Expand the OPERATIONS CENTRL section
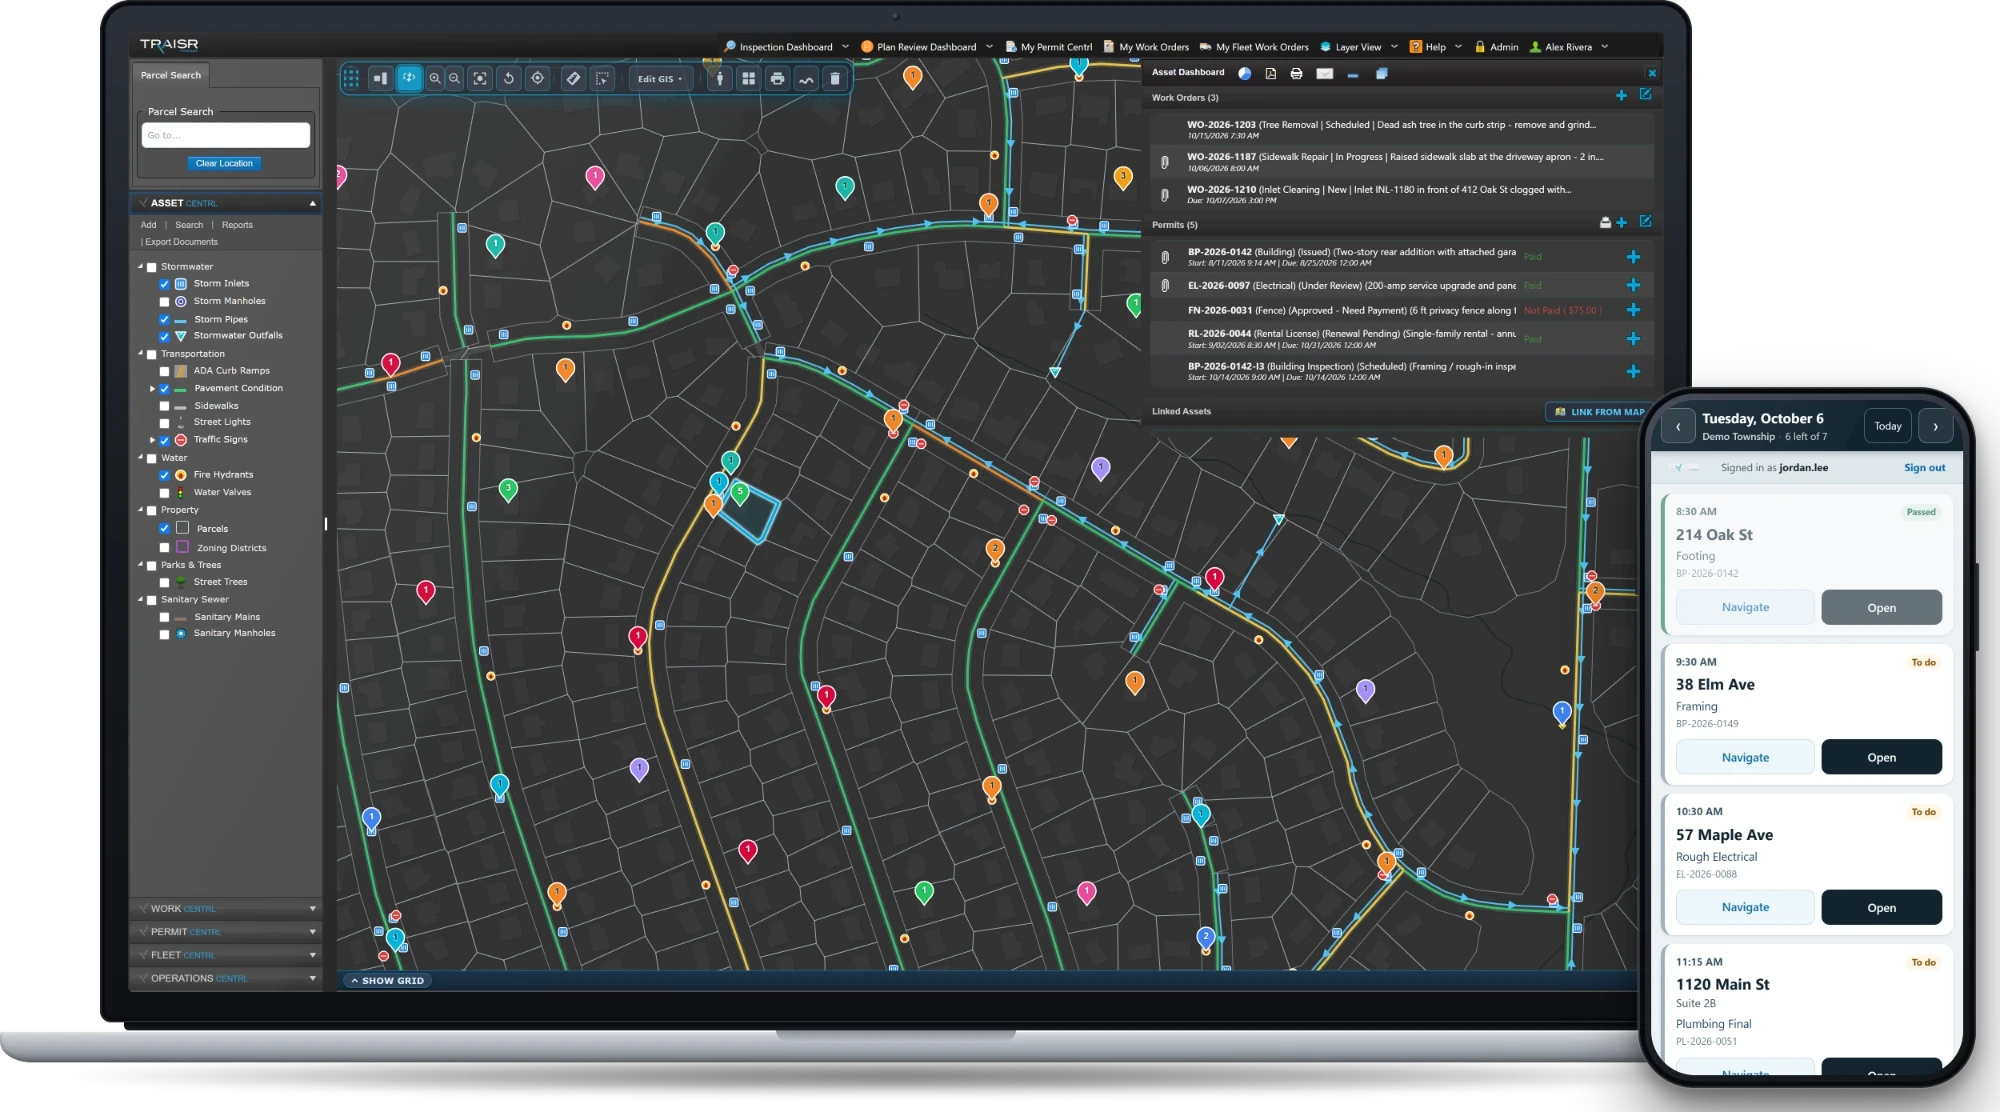Image resolution: width=2000 pixels, height=1112 pixels. [226, 978]
